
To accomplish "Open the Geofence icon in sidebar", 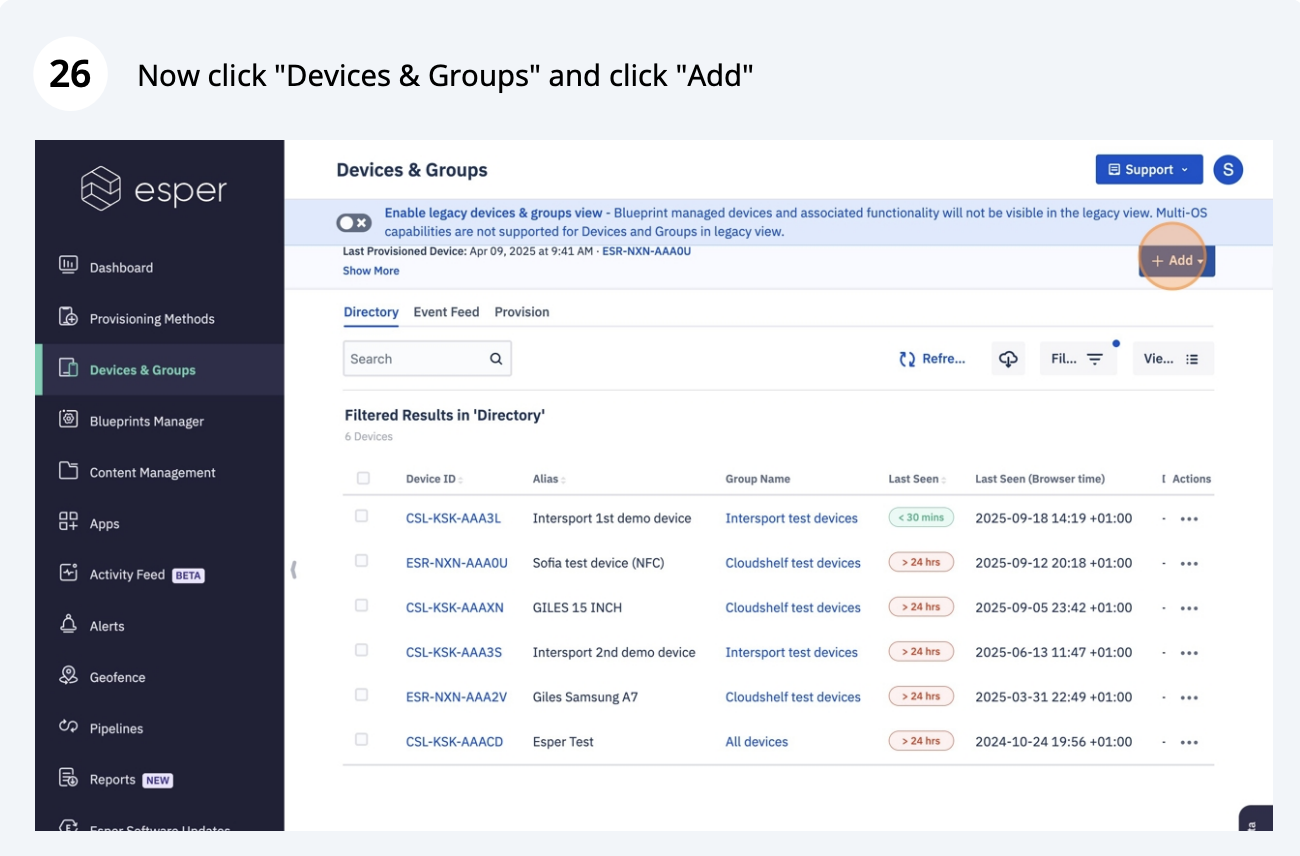I will (x=69, y=676).
